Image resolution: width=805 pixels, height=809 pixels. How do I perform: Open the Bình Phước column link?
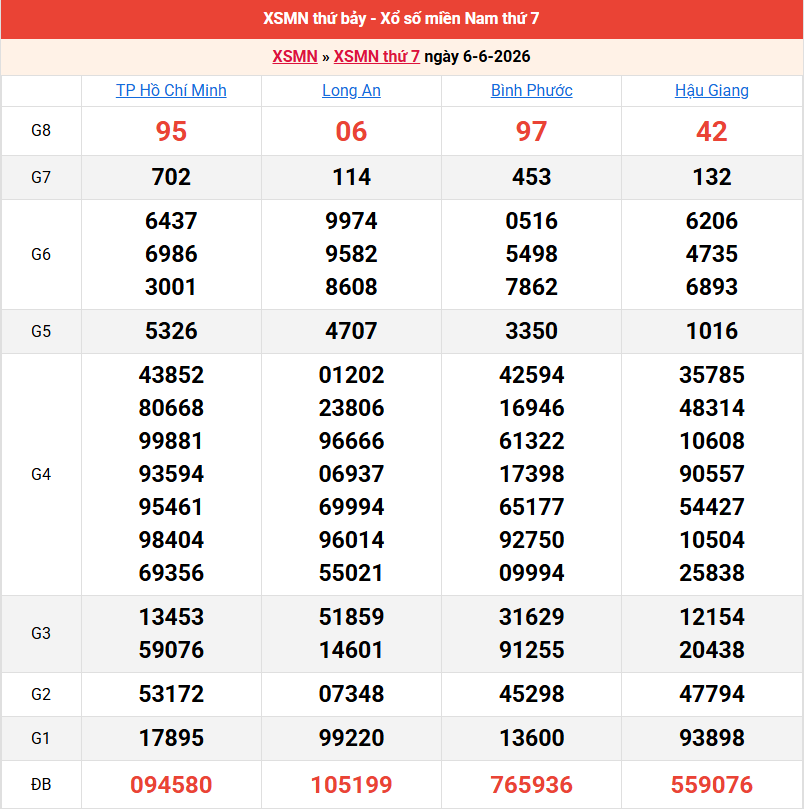(532, 90)
